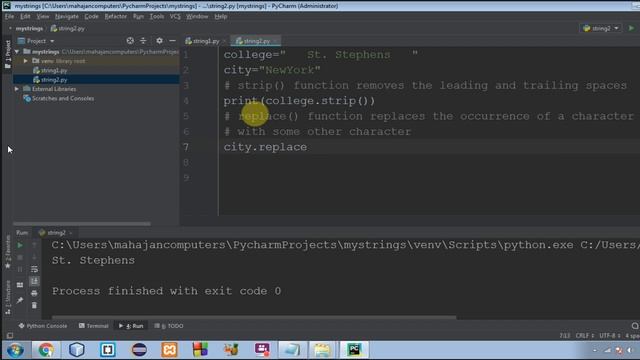Toggle scroll to end icon in Run panel

(x=34, y=281)
